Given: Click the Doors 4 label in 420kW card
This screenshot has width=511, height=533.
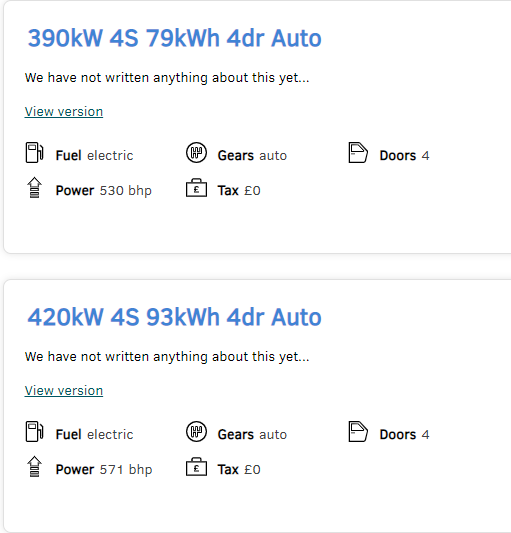Looking at the screenshot, I should (404, 435).
